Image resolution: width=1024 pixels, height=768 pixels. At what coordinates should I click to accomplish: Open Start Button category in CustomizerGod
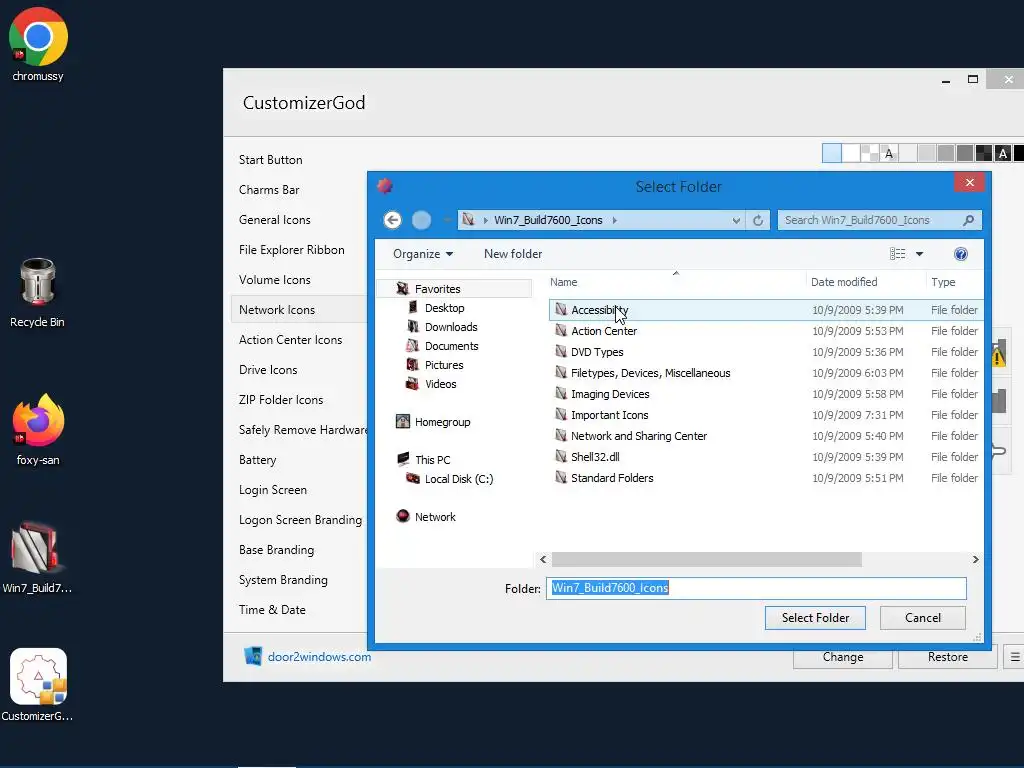(x=270, y=160)
